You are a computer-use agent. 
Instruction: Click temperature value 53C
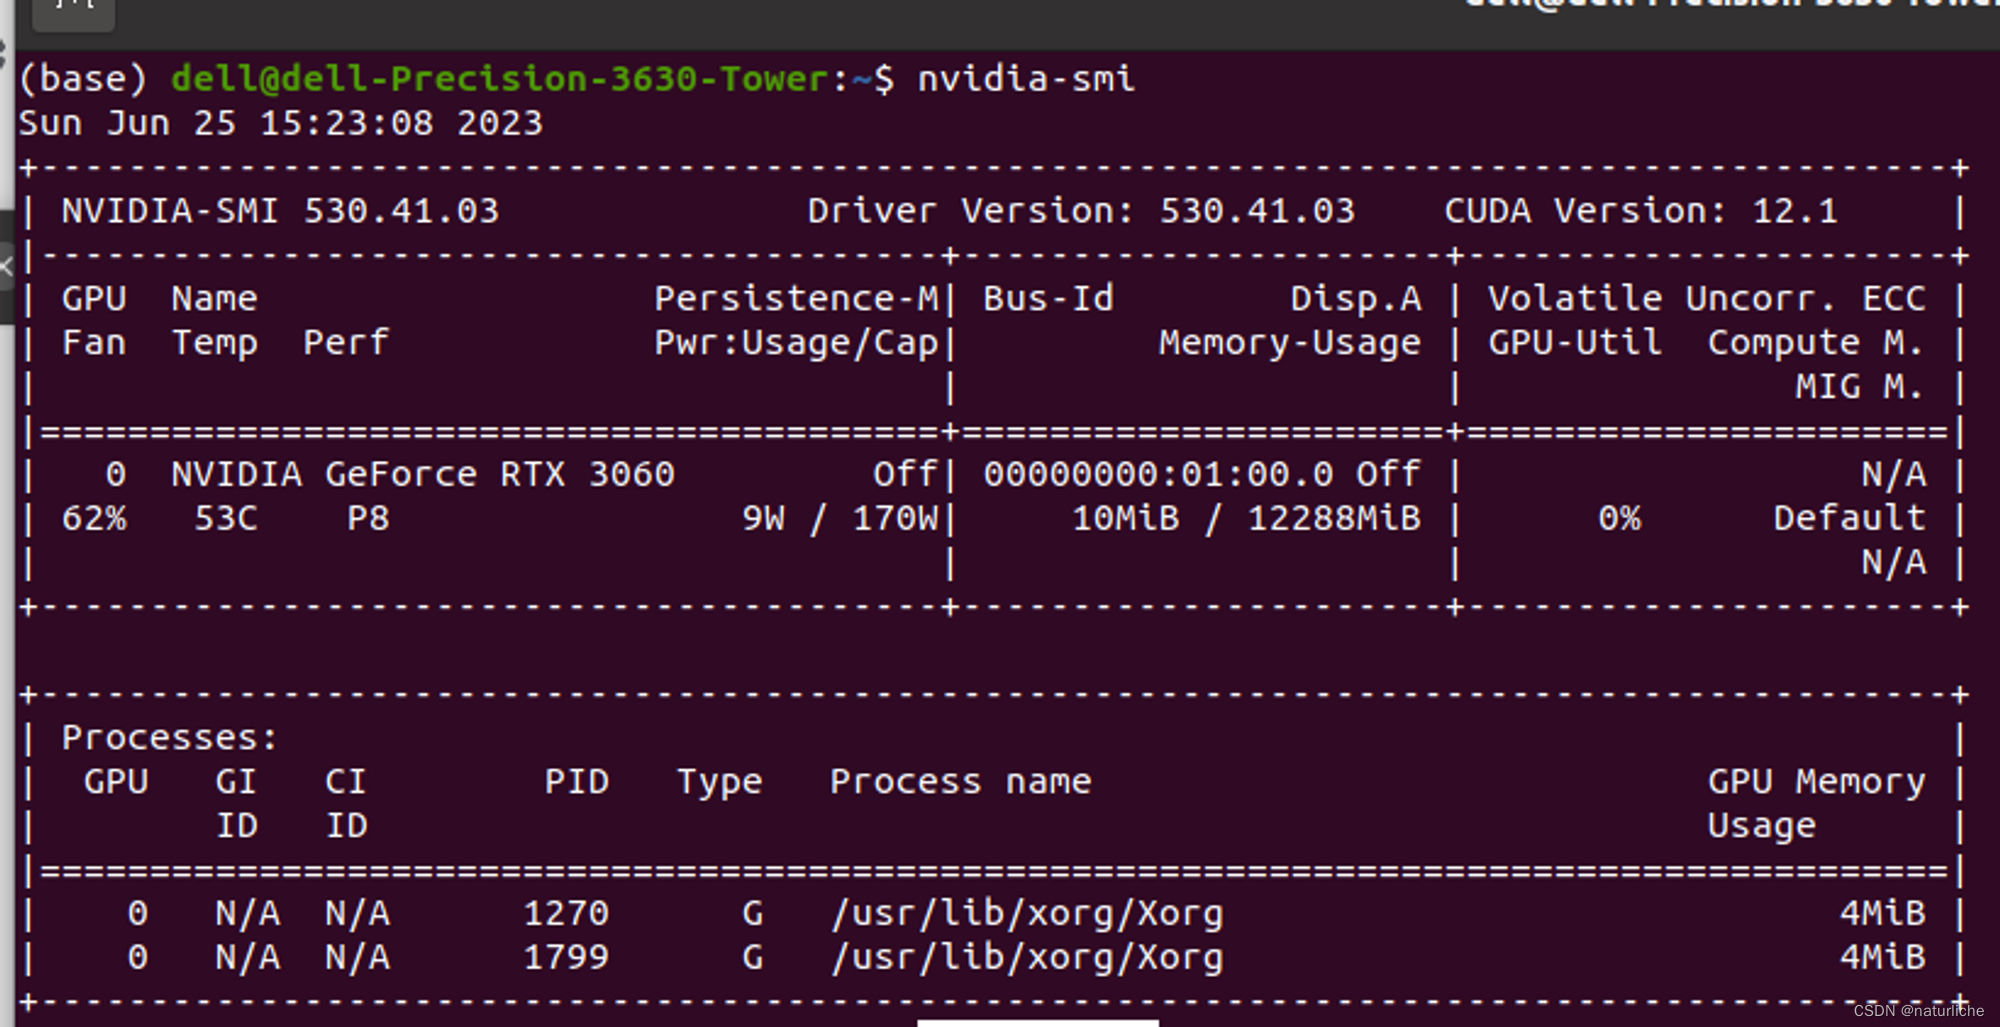point(226,518)
